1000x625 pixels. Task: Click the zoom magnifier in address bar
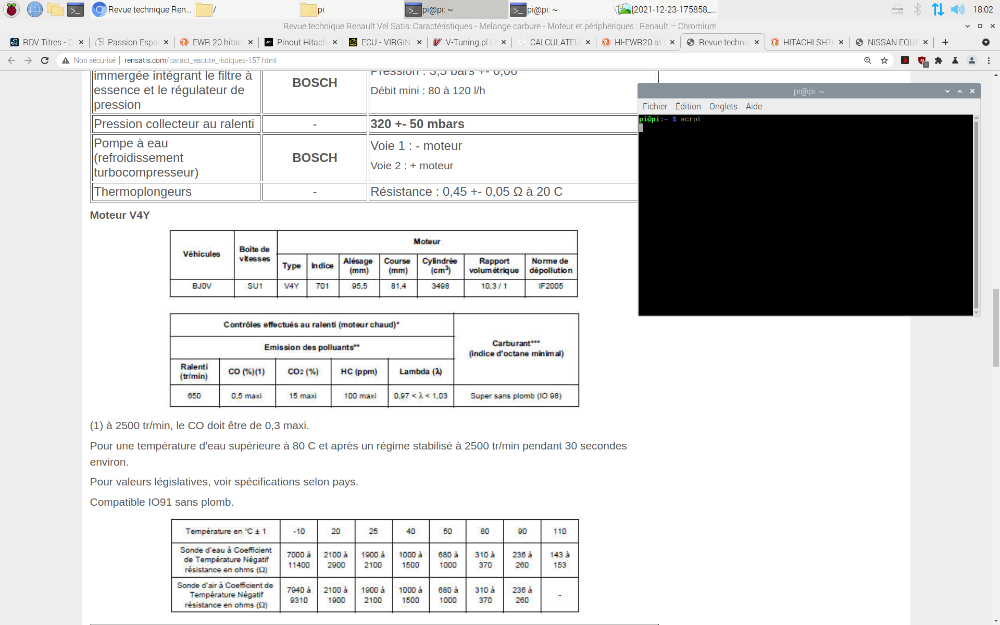pos(867,60)
